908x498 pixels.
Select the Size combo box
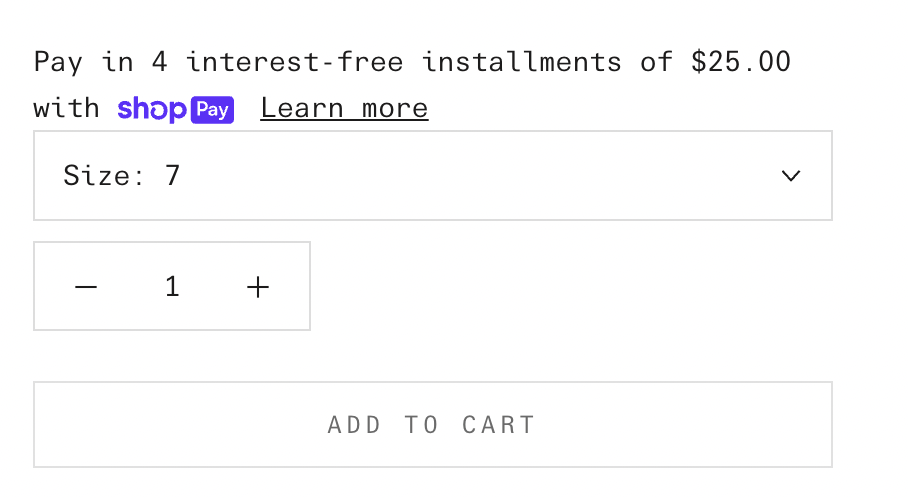click(432, 176)
